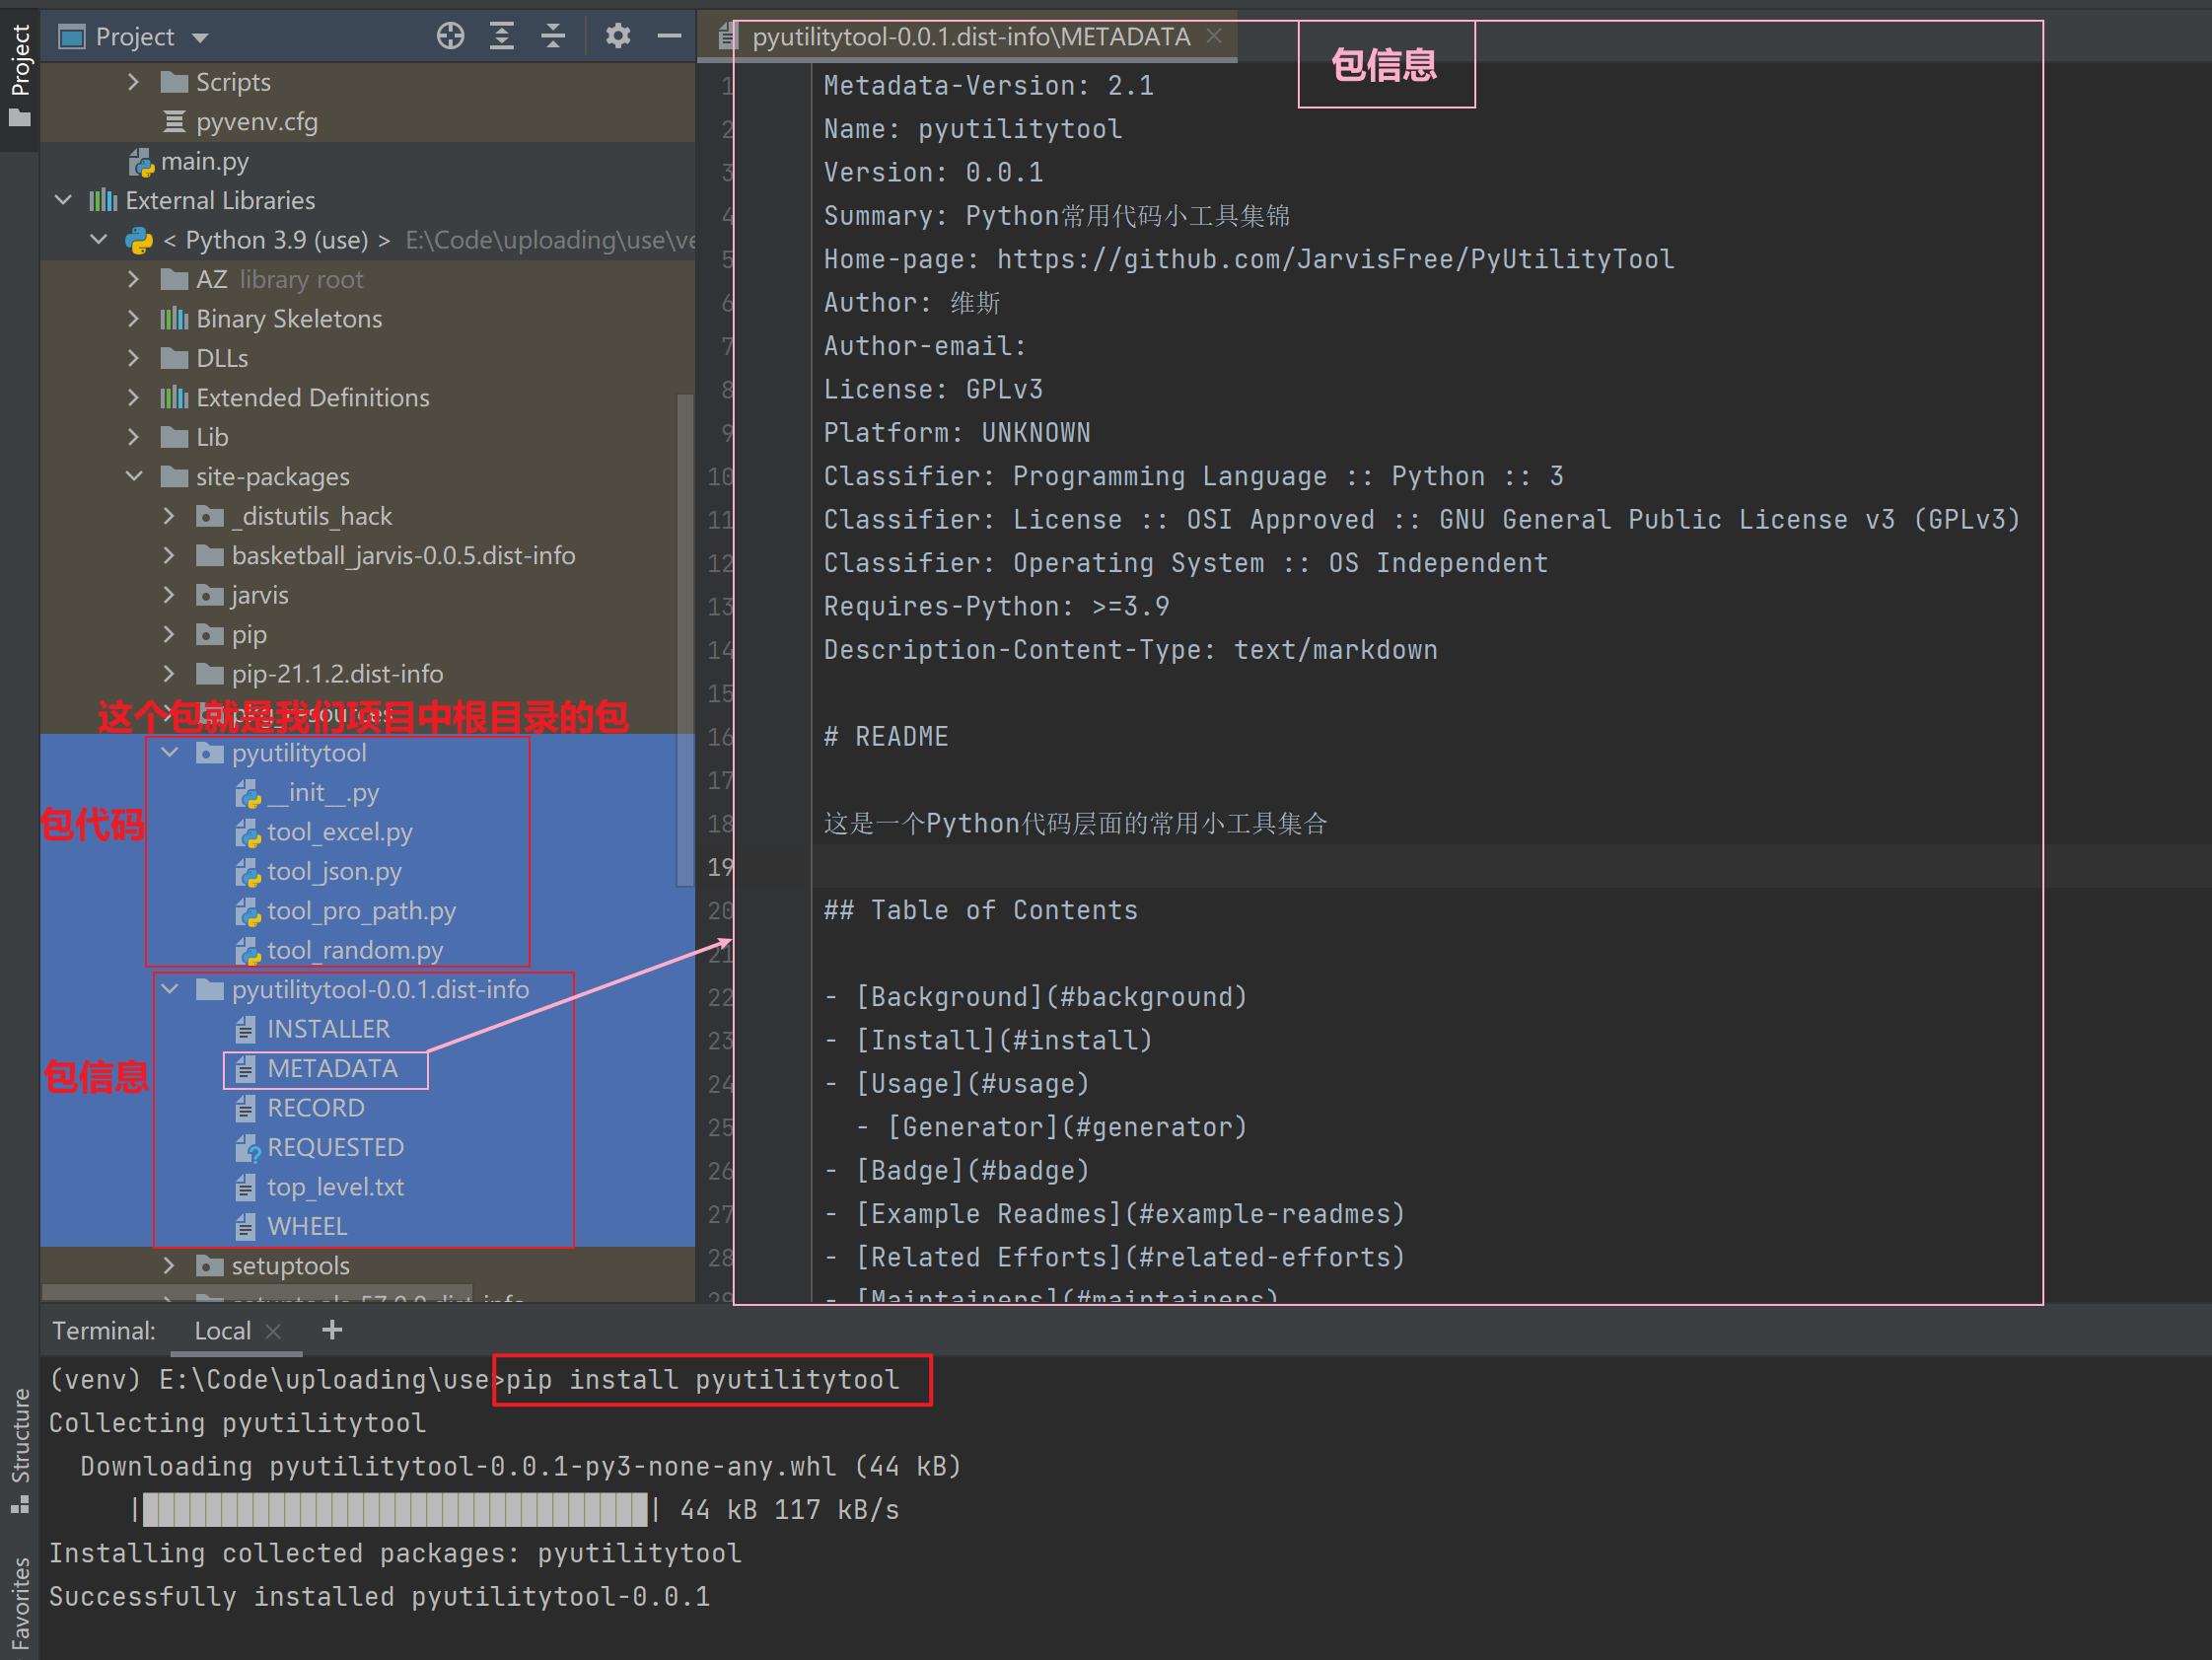The height and width of the screenshot is (1660, 2212).
Task: Click the Python logo beside Python 3.9 interpreter
Action: [x=139, y=240]
